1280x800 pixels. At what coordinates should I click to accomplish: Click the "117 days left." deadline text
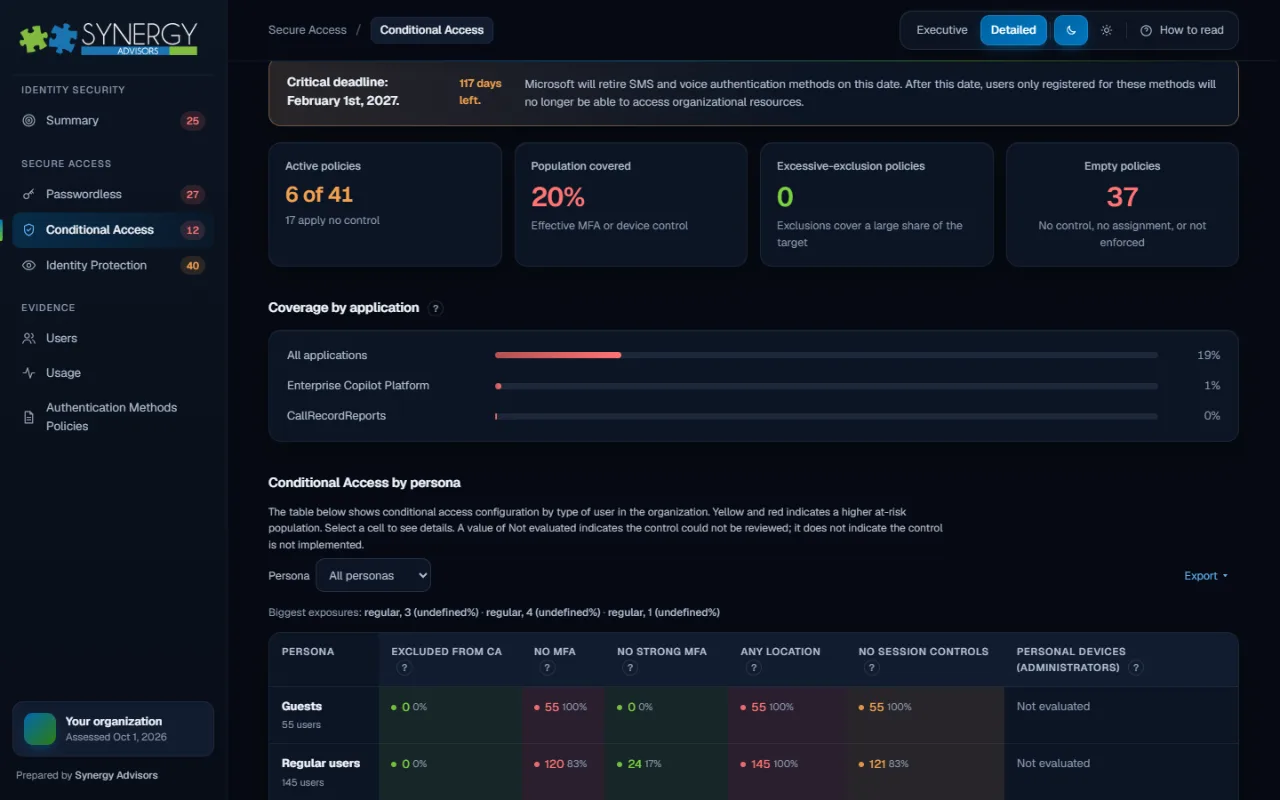(480, 92)
